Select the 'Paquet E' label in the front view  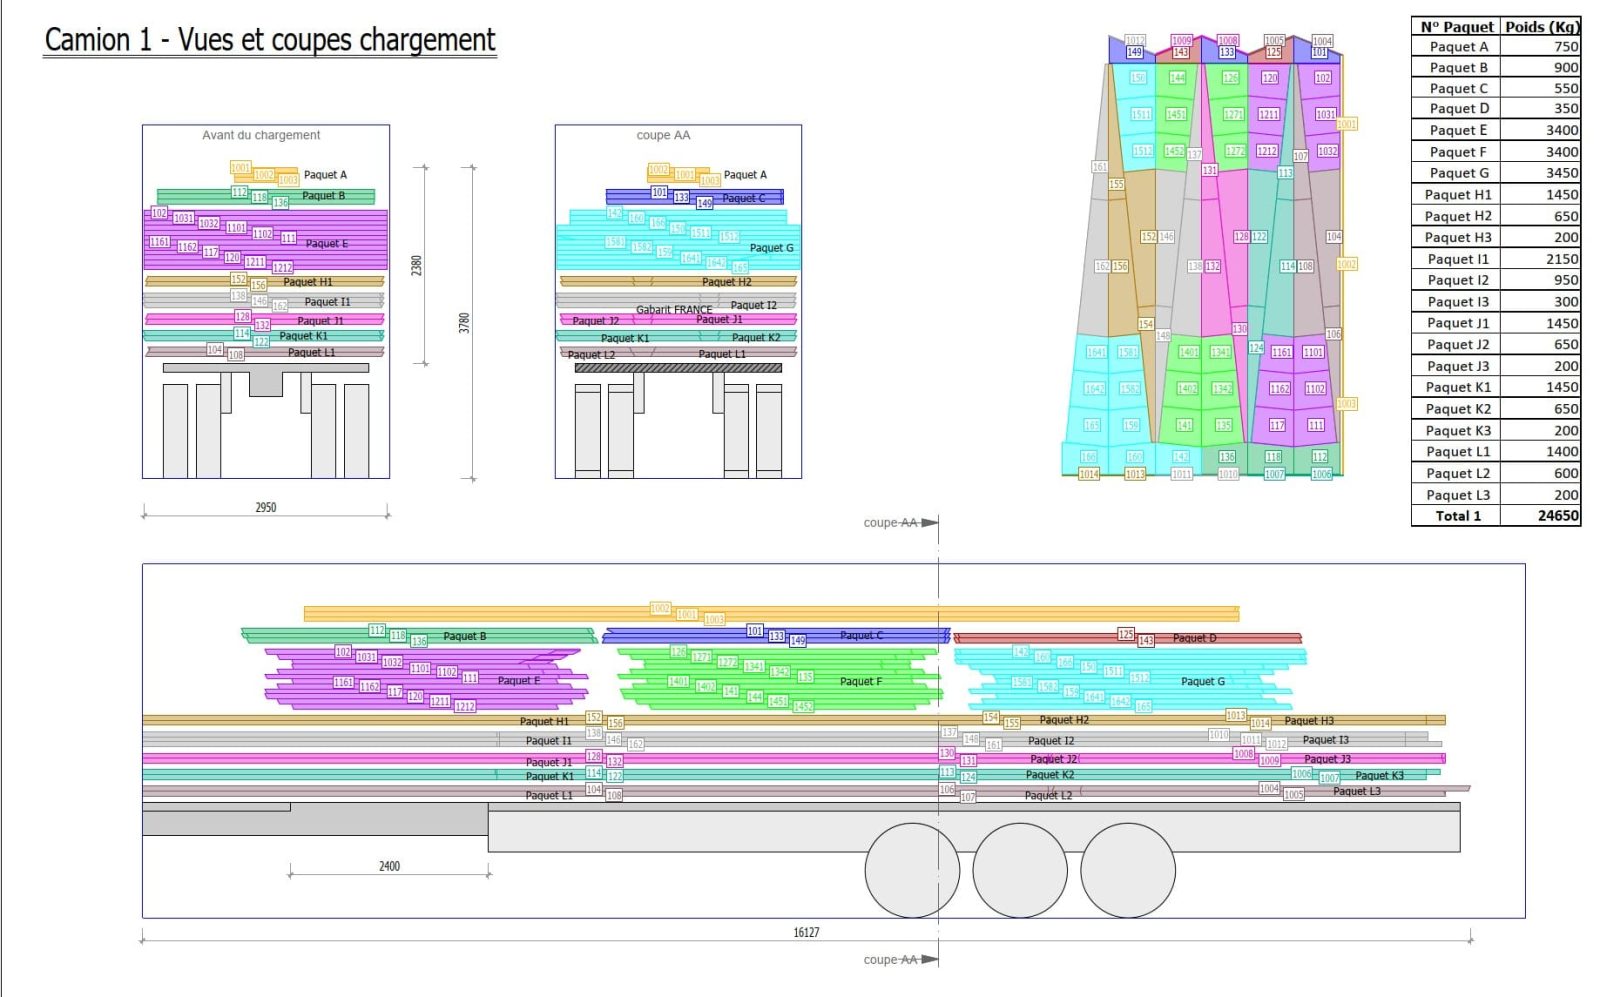327,244
